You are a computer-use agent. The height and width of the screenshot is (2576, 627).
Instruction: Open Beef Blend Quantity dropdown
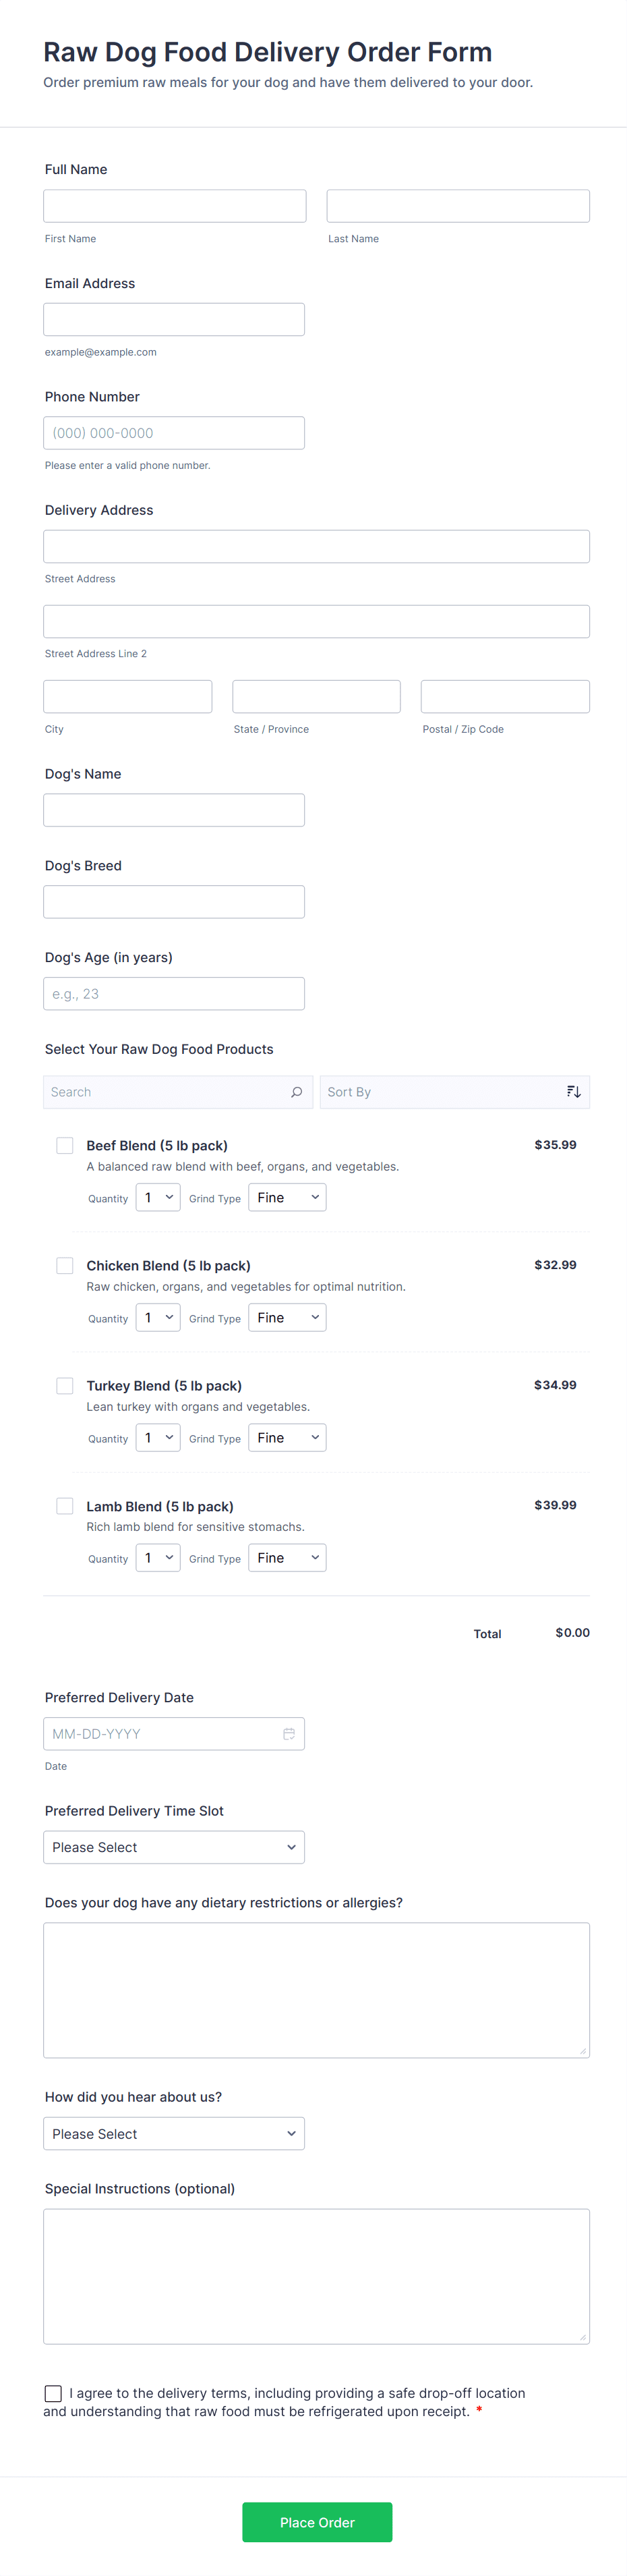pyautogui.click(x=158, y=1198)
